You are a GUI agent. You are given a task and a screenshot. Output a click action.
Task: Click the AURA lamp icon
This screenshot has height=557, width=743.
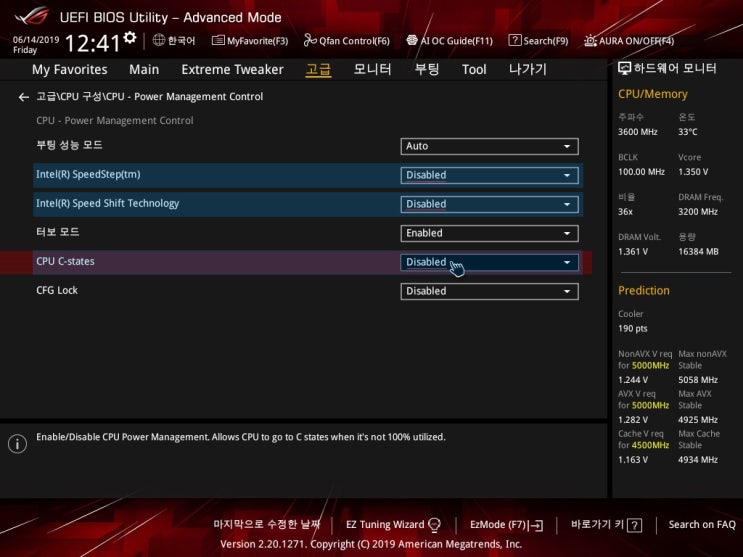tap(590, 40)
